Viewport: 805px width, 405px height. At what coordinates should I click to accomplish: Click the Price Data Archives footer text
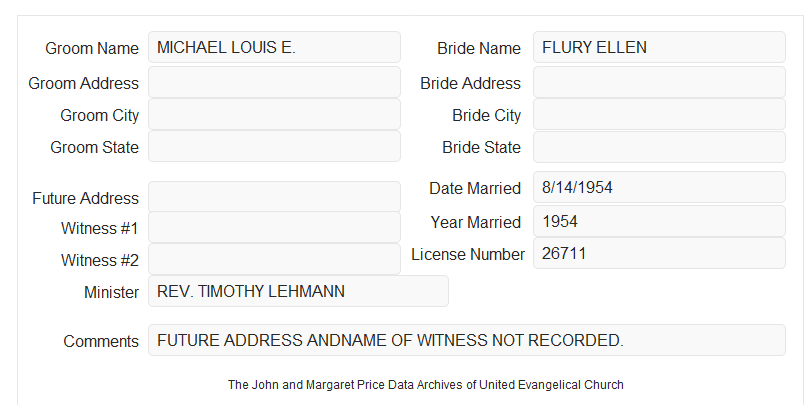(x=426, y=385)
